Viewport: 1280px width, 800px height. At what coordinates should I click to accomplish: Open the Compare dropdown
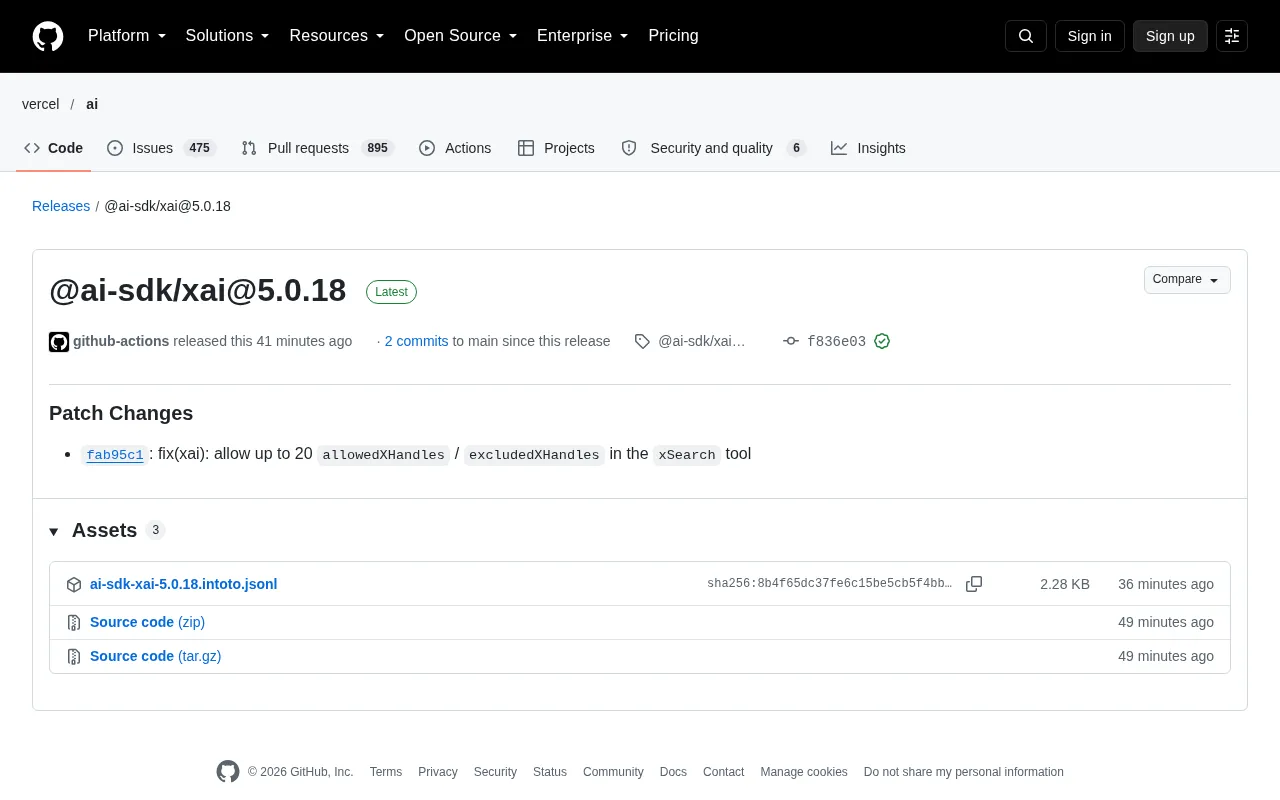(1187, 280)
